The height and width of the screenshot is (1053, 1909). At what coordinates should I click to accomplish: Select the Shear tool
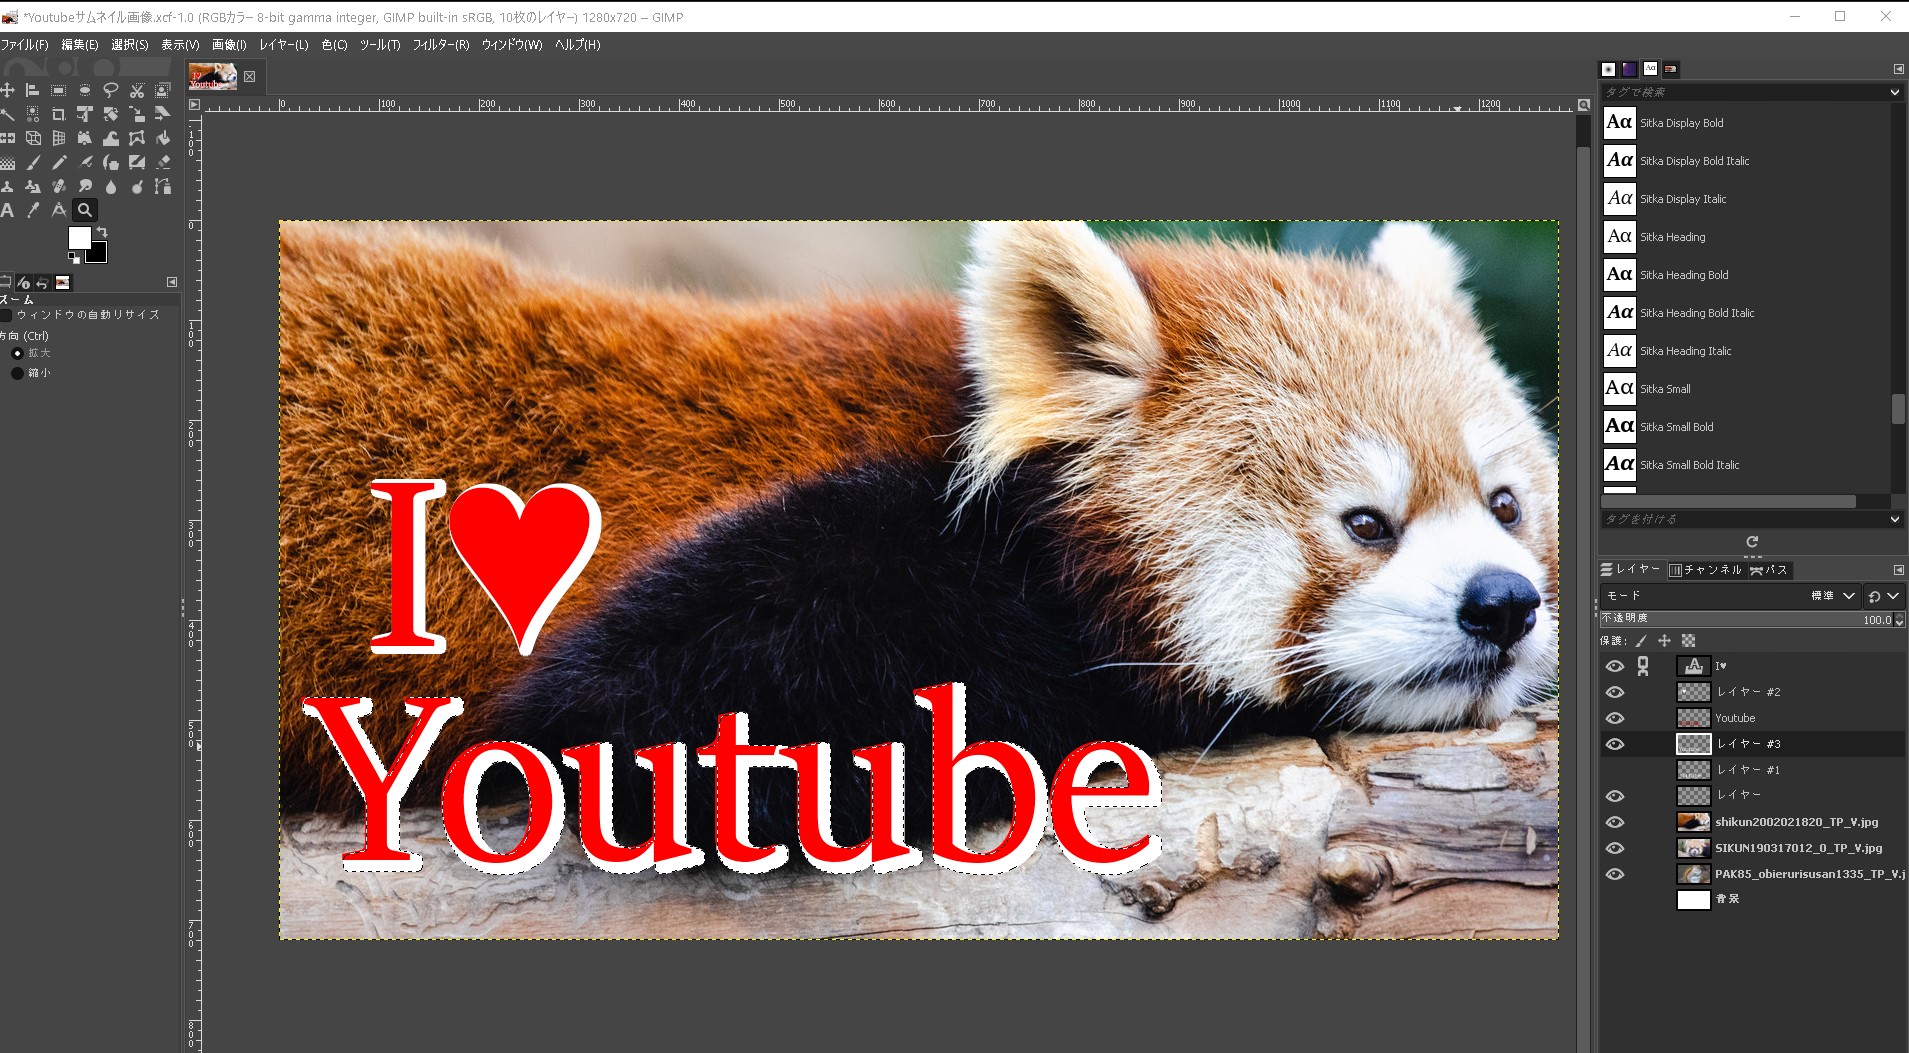163,114
